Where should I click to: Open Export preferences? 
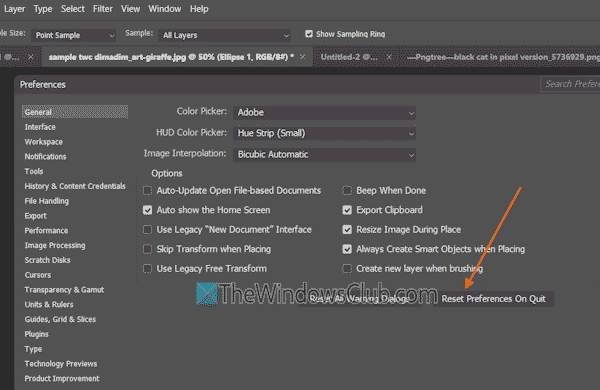pyautogui.click(x=36, y=216)
